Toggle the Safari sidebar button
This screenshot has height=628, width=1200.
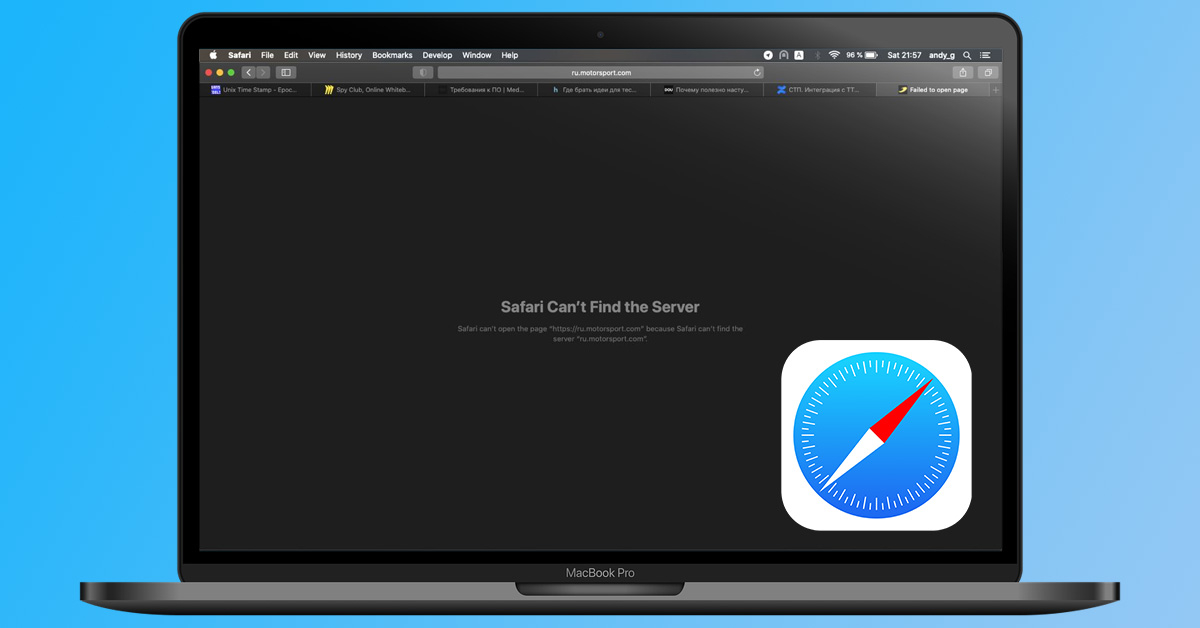pos(286,72)
